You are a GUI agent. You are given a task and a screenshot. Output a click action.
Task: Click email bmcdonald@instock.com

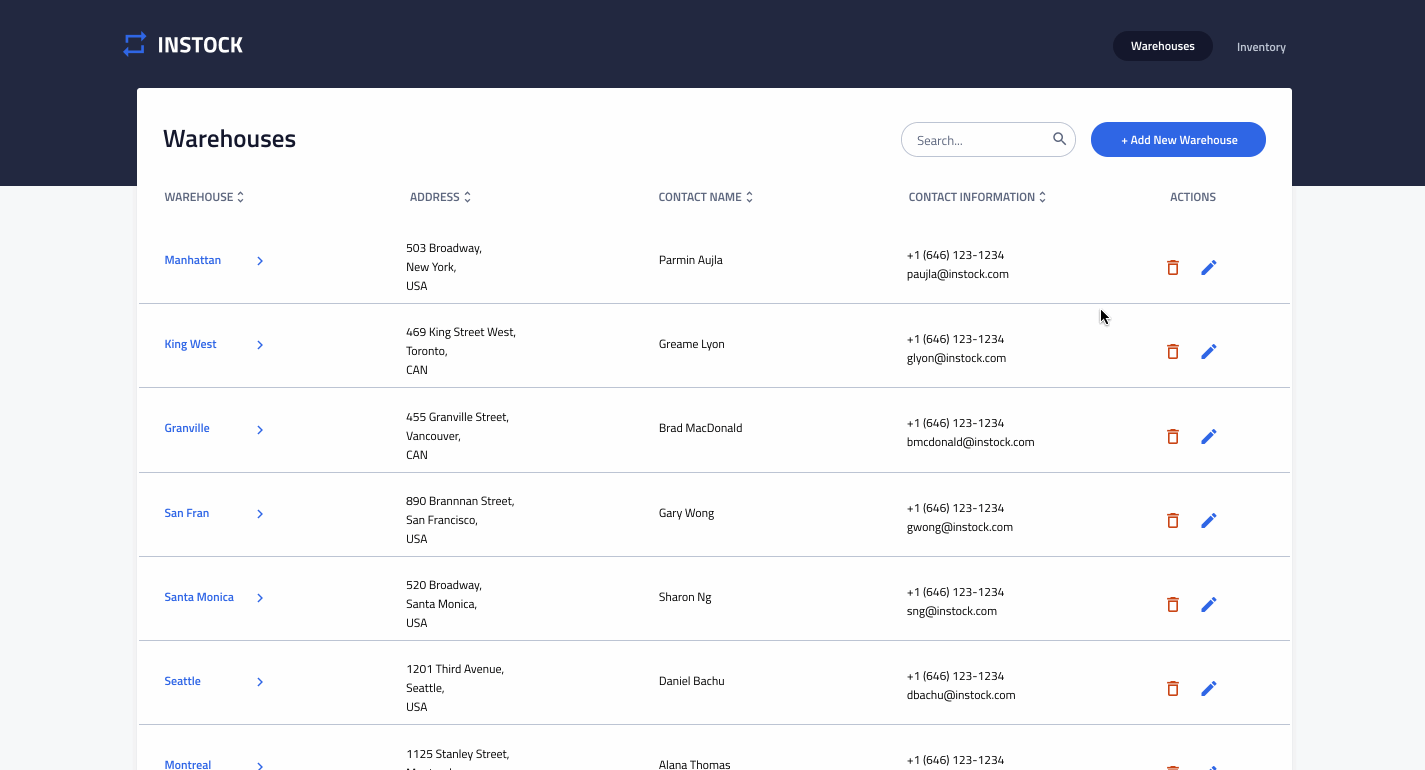(x=971, y=442)
